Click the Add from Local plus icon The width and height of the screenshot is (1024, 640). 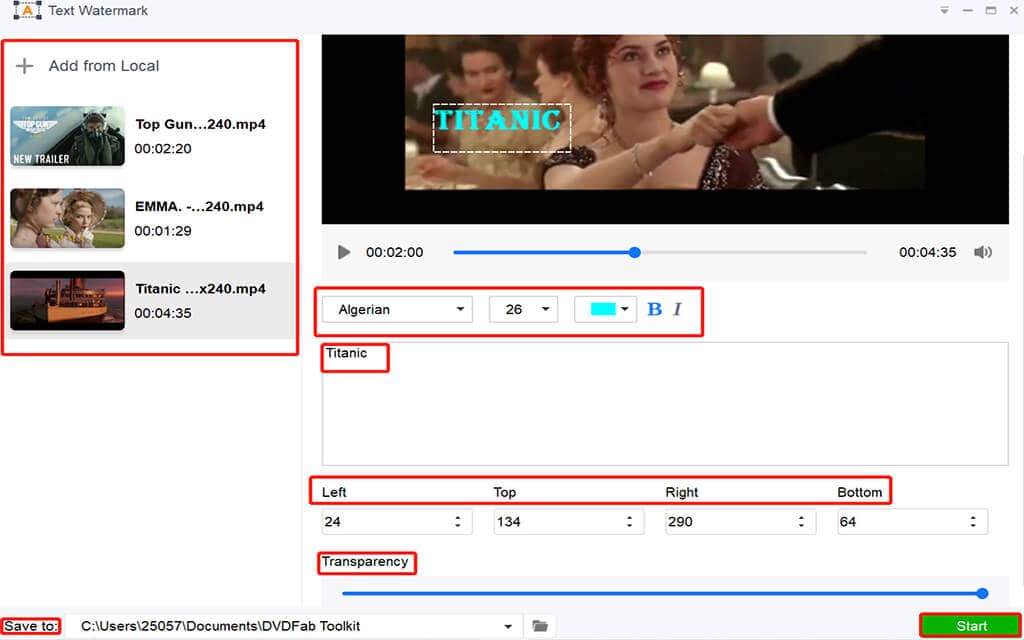pyautogui.click(x=25, y=66)
